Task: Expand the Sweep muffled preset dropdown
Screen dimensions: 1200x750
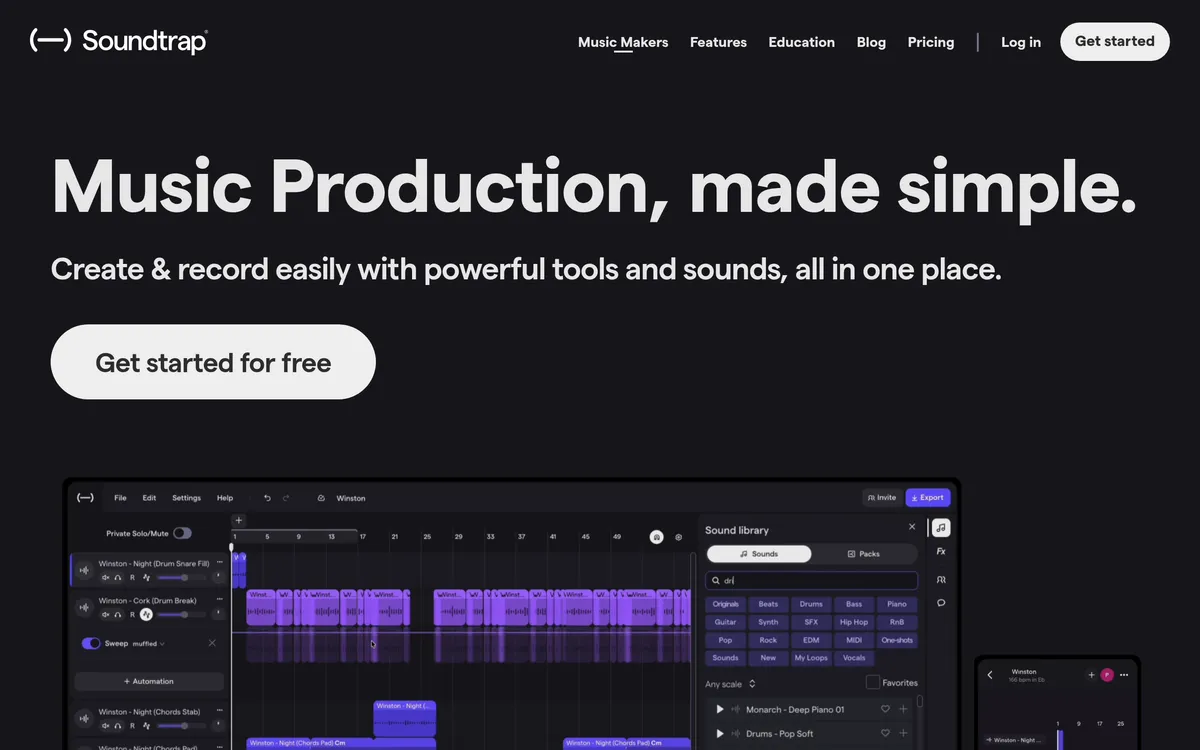Action: click(149, 644)
